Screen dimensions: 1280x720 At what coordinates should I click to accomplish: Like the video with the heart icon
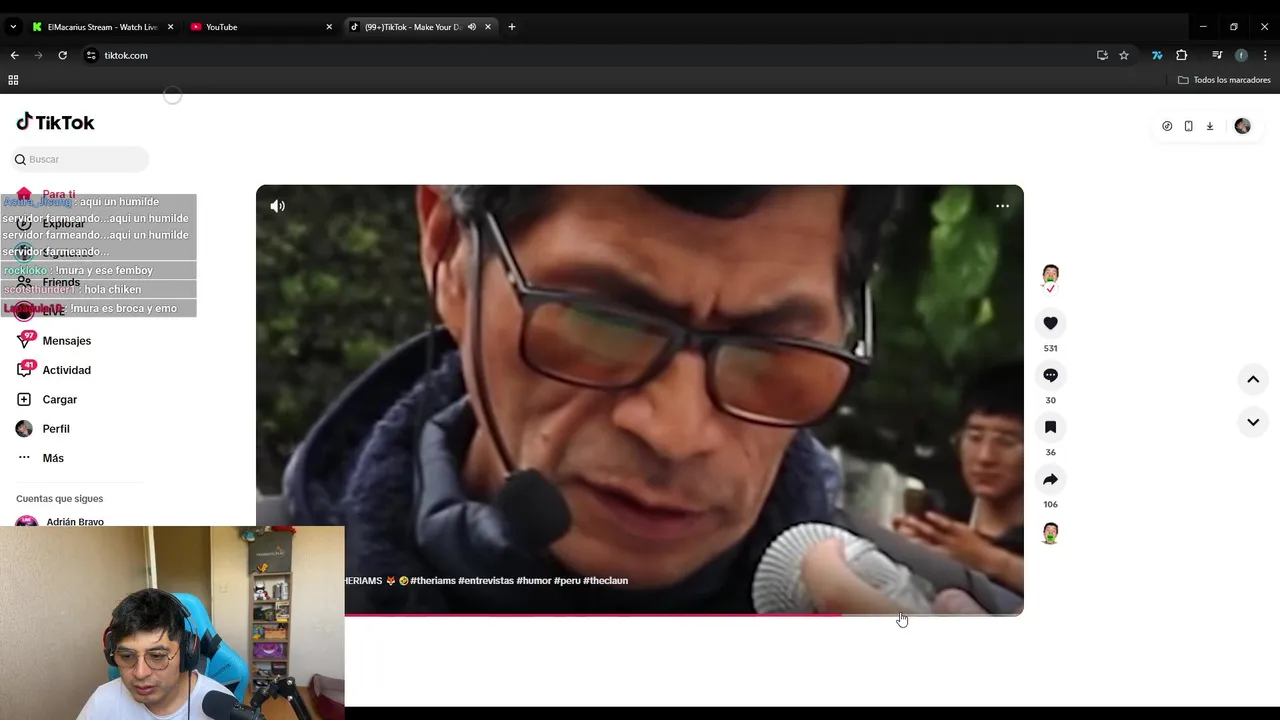[x=1050, y=323]
